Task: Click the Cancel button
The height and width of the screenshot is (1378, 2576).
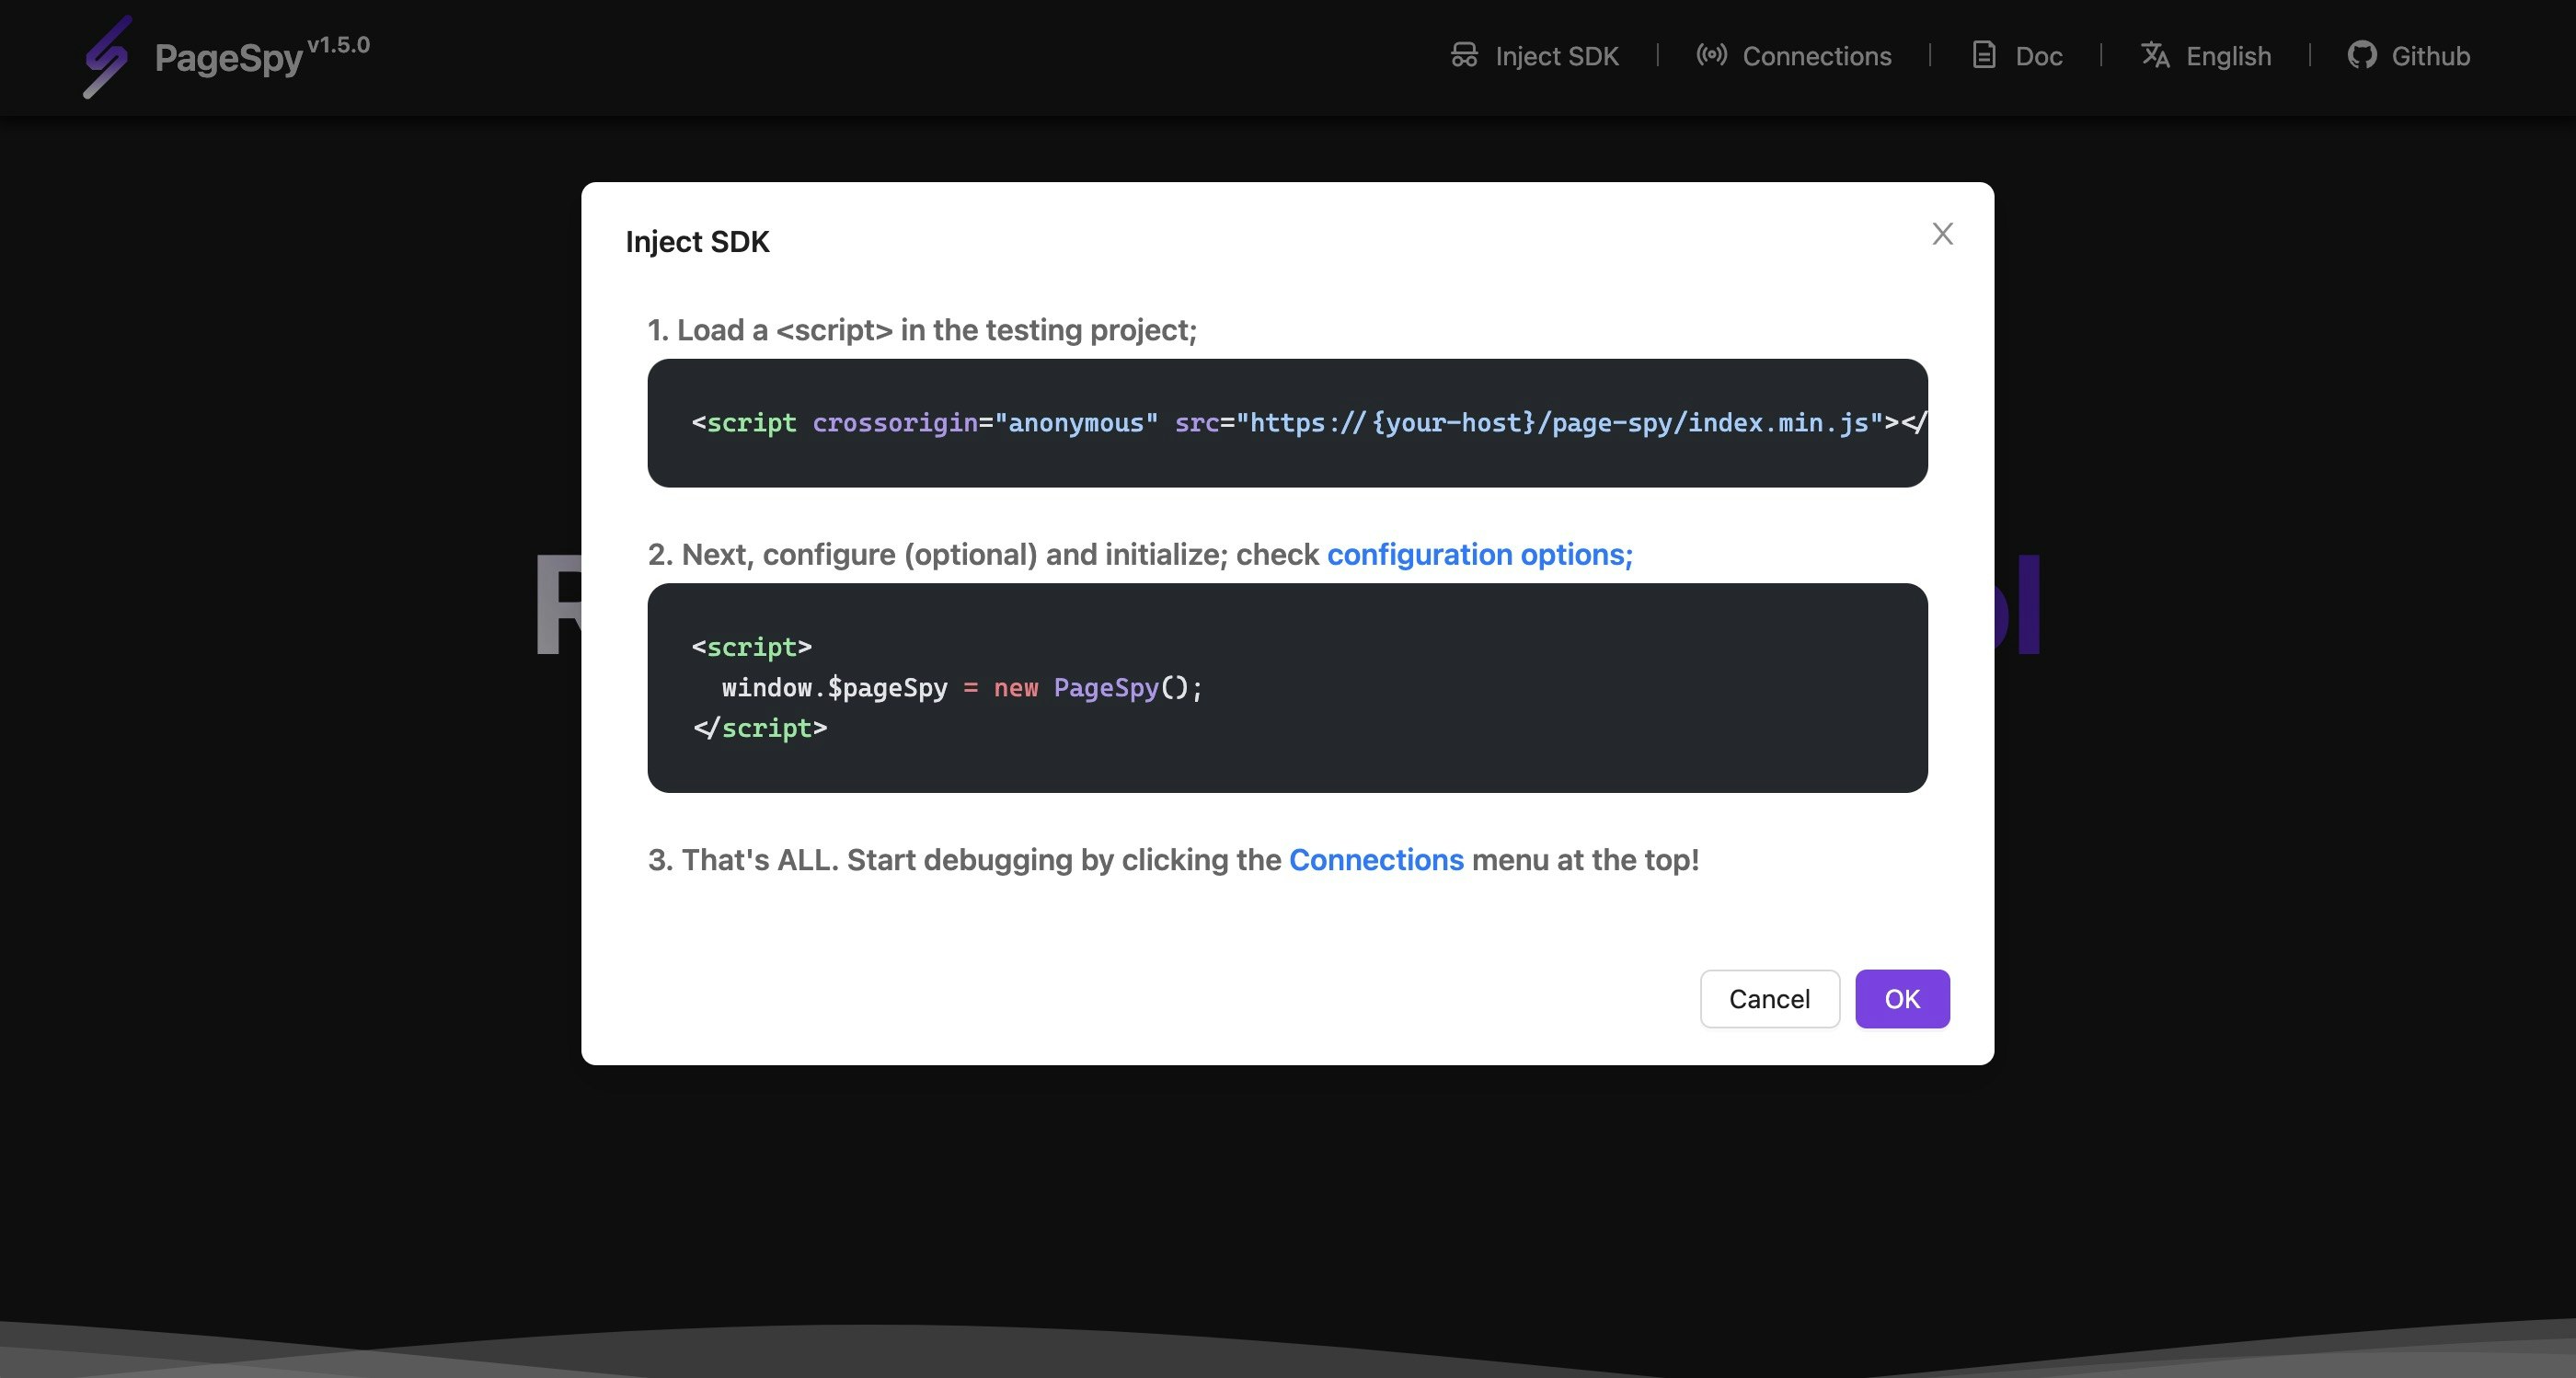Action: click(x=1769, y=999)
